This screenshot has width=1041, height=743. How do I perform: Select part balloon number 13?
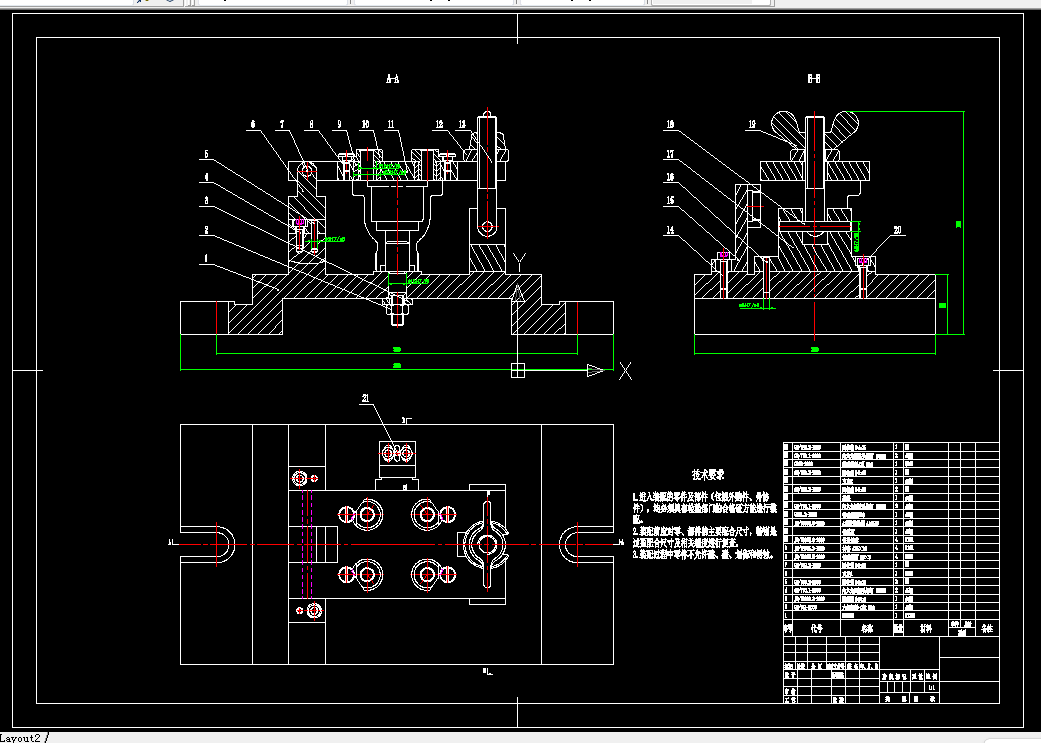coord(462,124)
